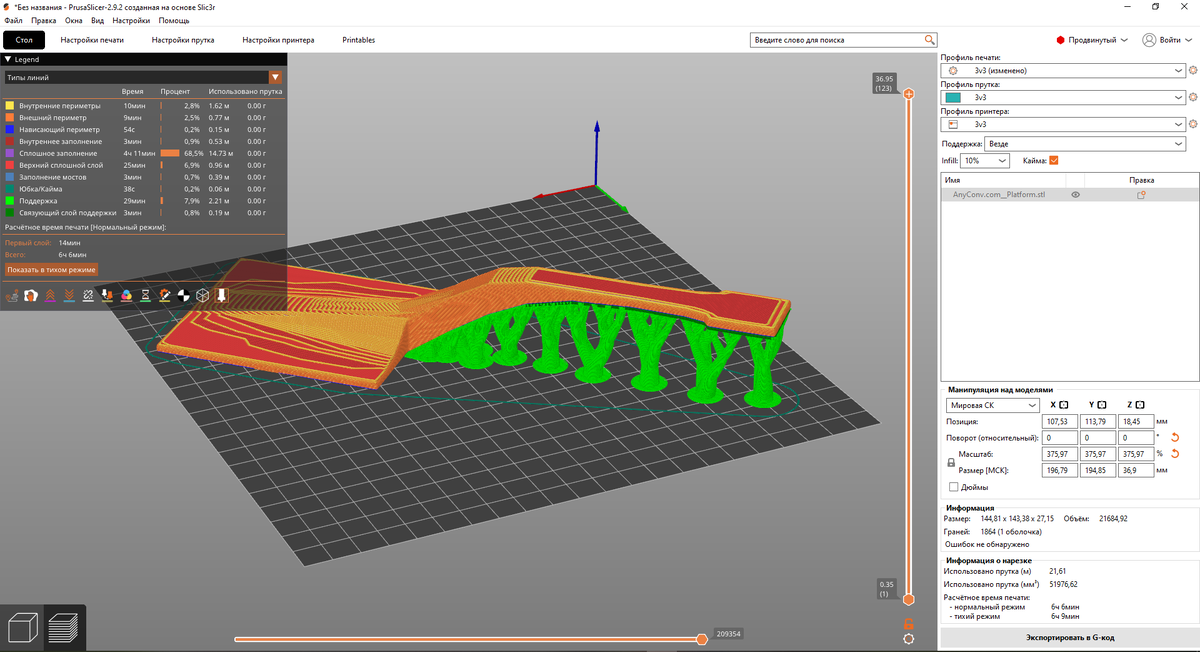Open print profile settings gear

pos(1193,71)
